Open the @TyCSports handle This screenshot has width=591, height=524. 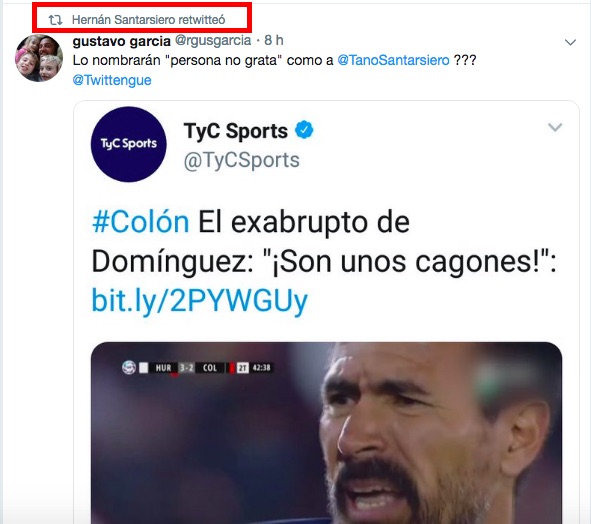click(x=242, y=160)
